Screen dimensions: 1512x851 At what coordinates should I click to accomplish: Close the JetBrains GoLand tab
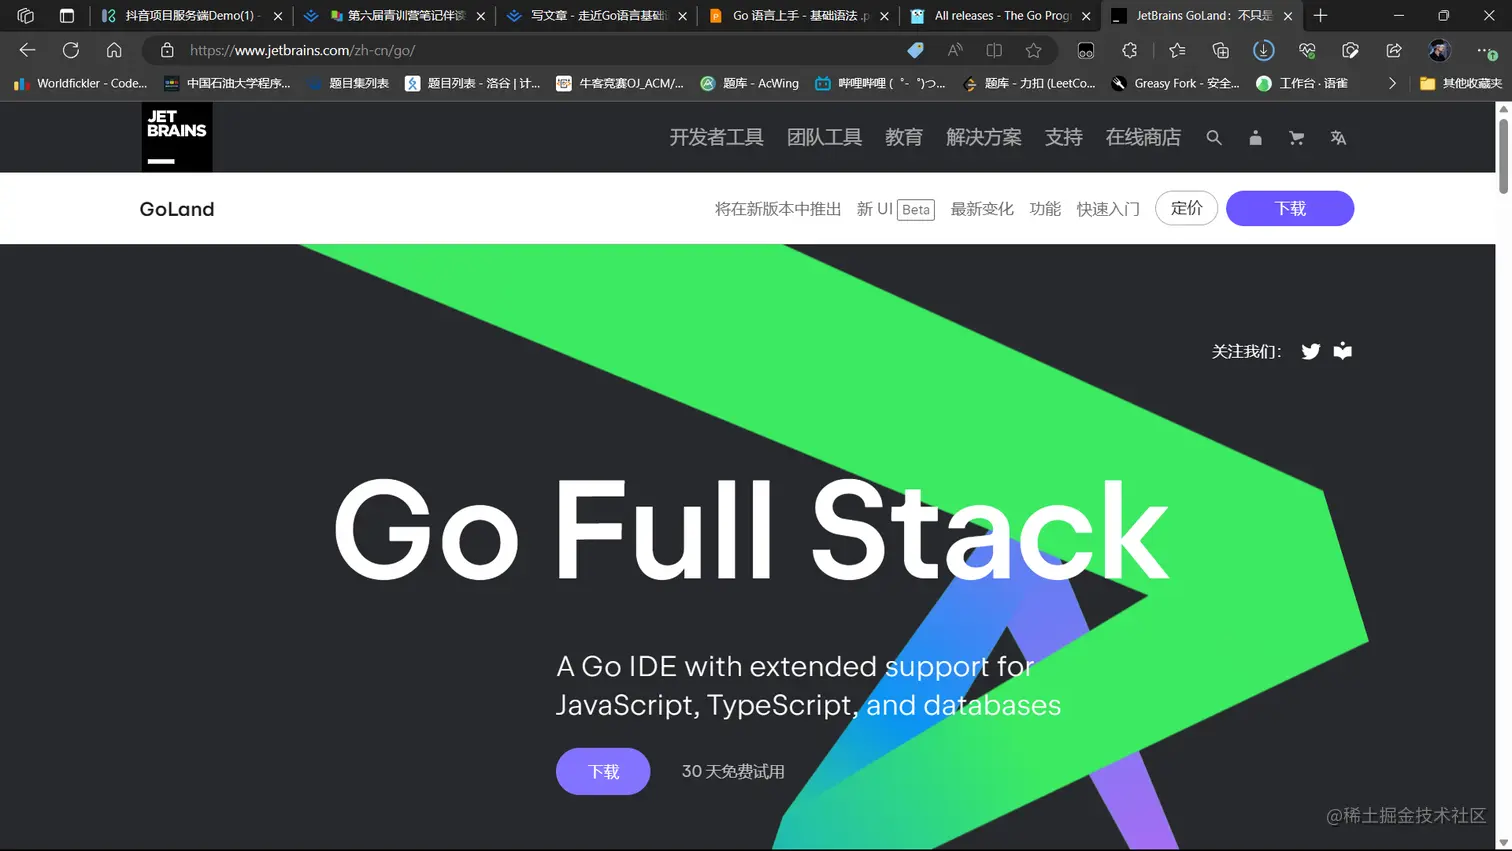click(x=1288, y=16)
